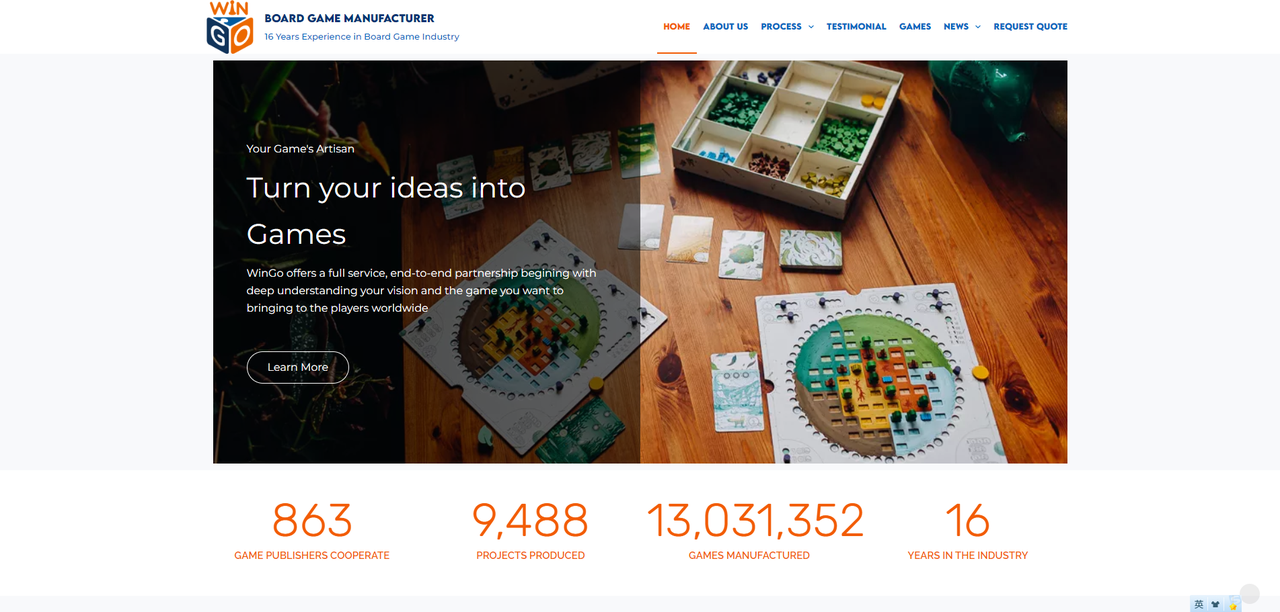Click the yellow star icon in the IME bar
Screen dimensions: 1280x612
pos(1233,604)
